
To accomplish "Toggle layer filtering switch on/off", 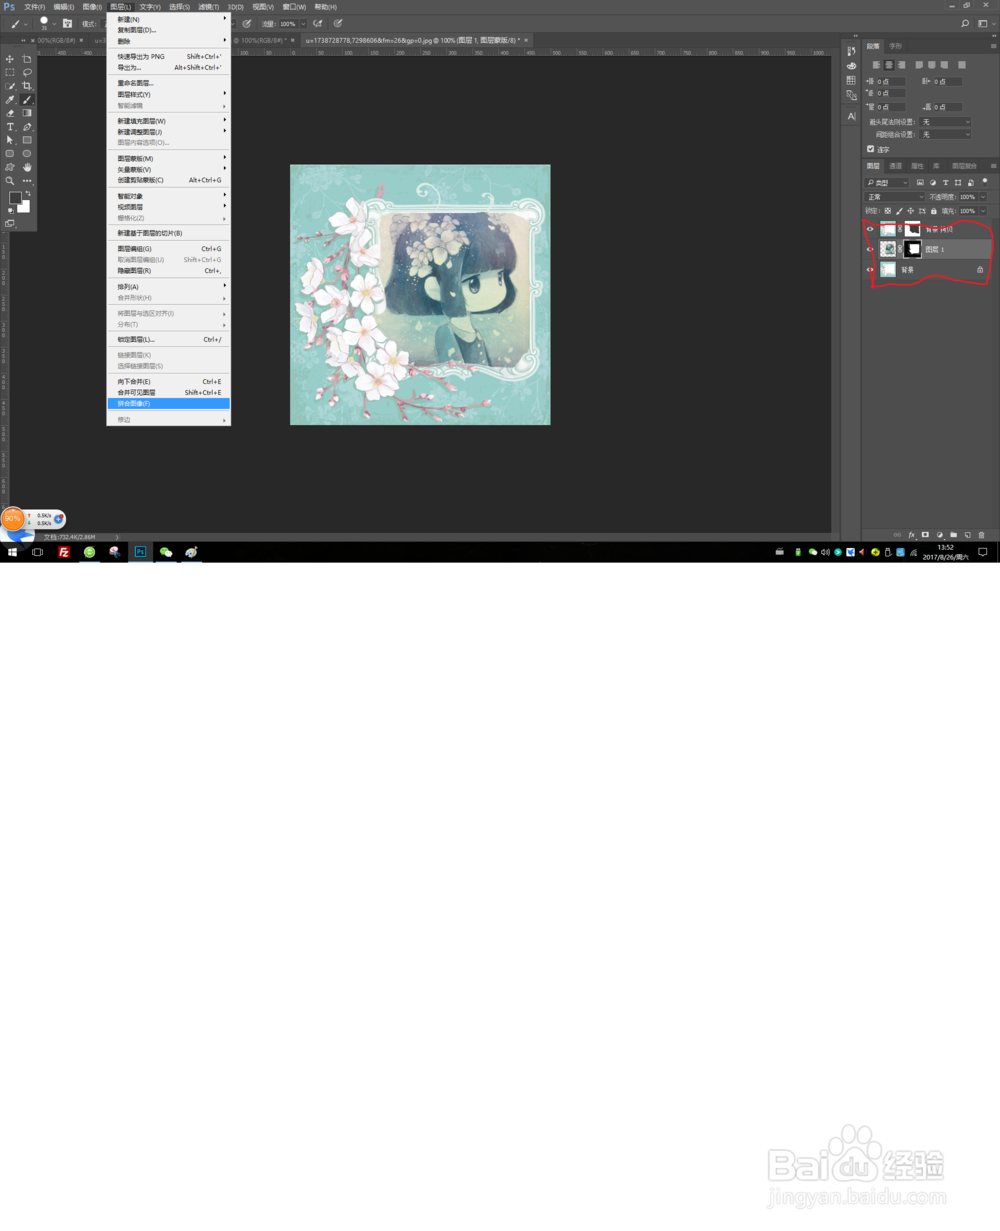I will click(x=985, y=182).
